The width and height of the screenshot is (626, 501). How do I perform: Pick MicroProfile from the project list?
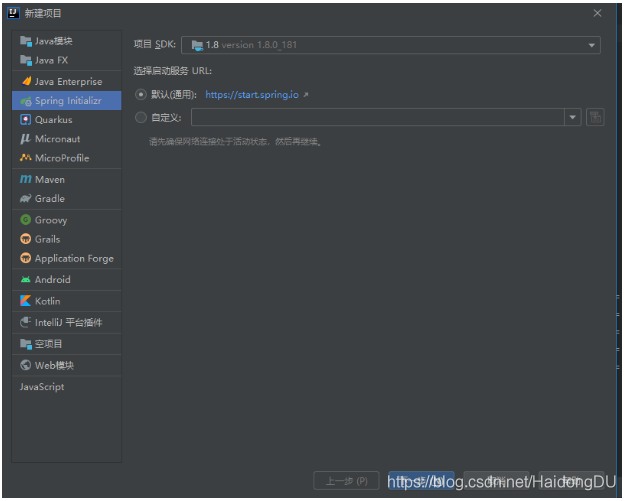click(x=67, y=158)
